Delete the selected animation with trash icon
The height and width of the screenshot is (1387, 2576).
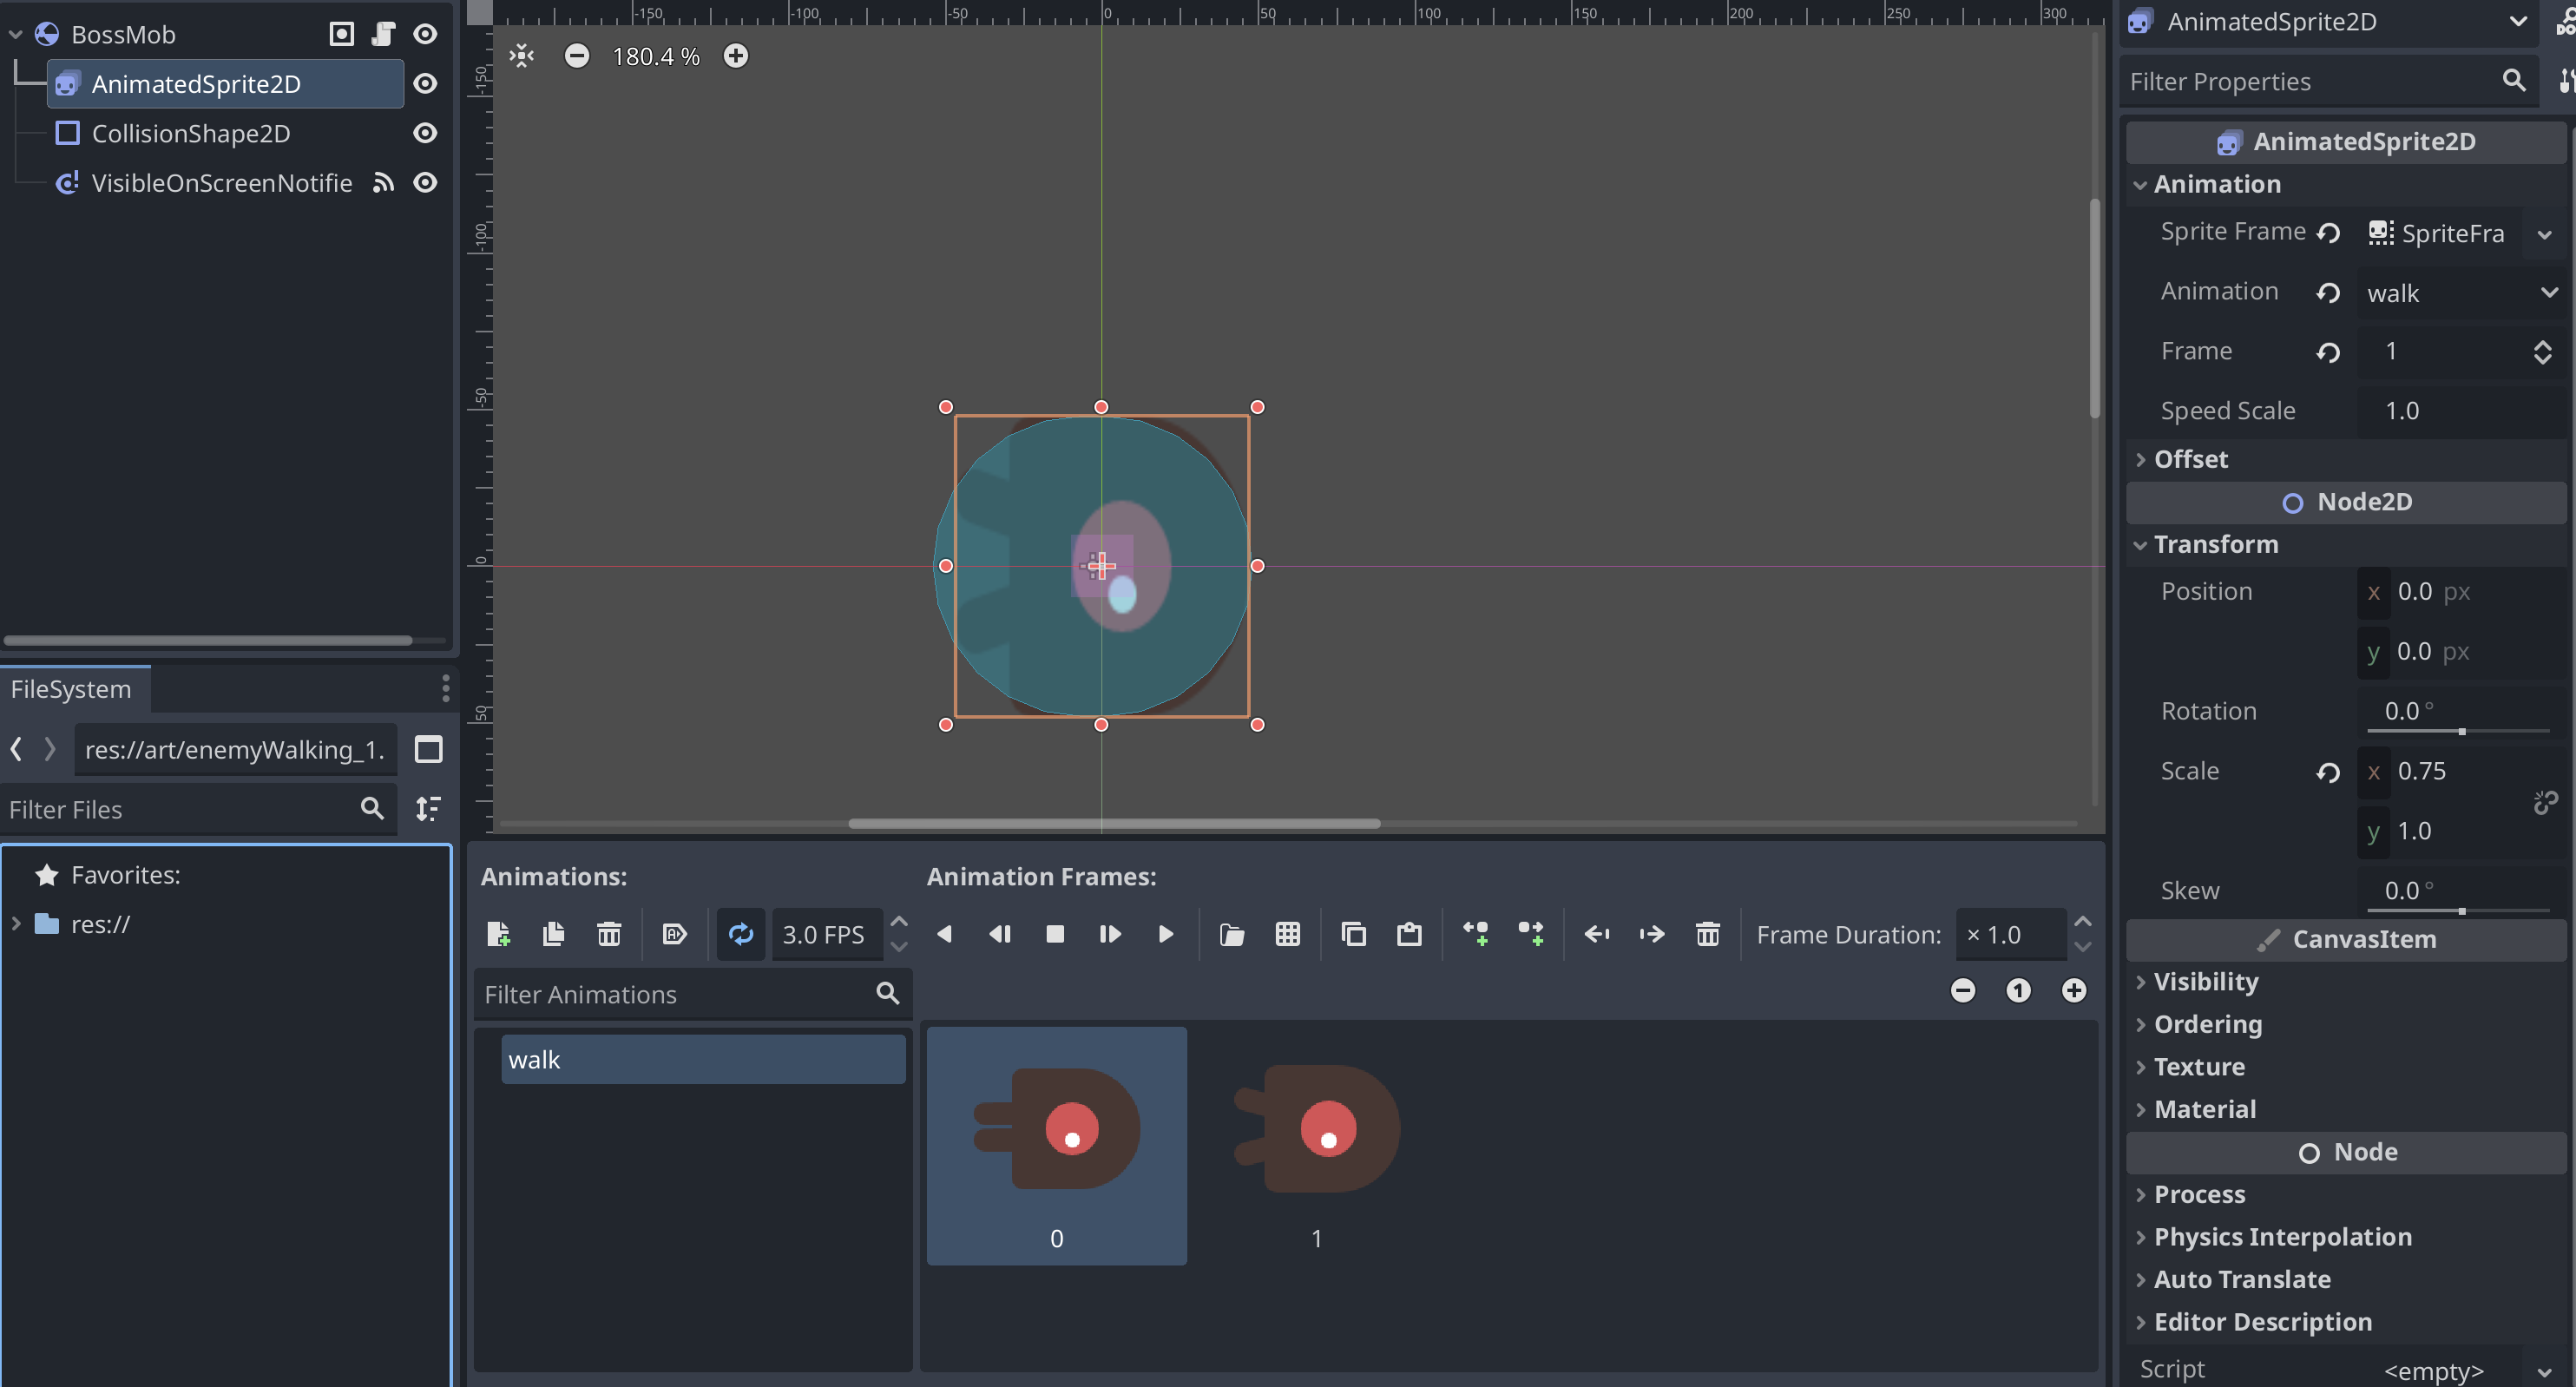pos(609,934)
